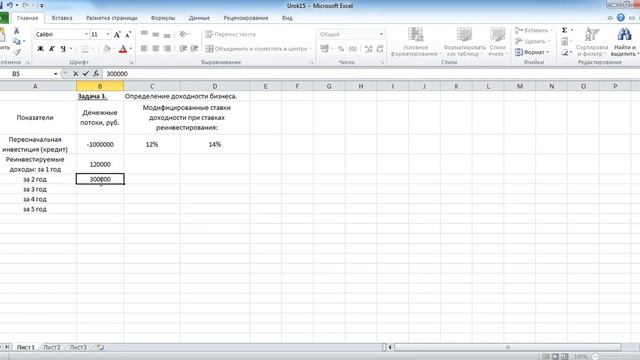Viewport: 640px width, 360px height.
Task: Align text to the middle of the cell
Action: tap(156, 34)
